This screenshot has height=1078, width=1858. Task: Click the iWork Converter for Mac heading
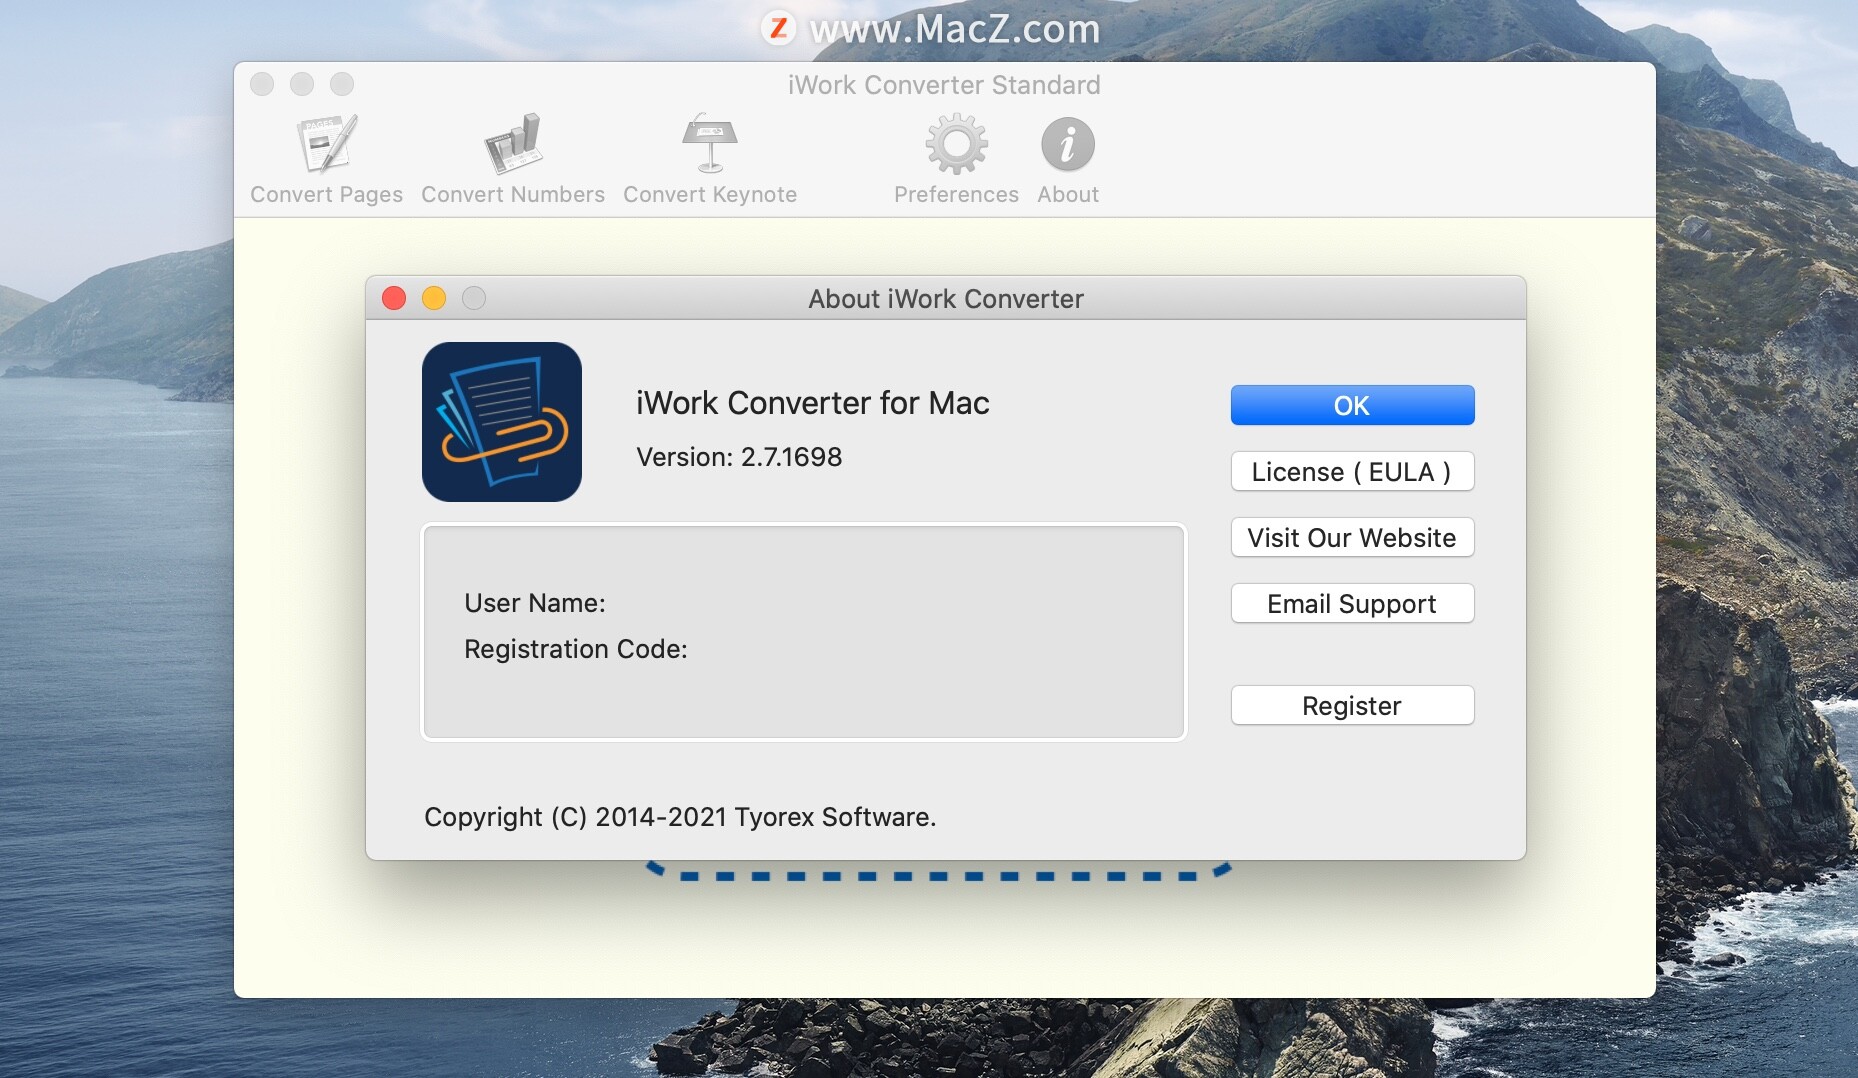tap(813, 403)
